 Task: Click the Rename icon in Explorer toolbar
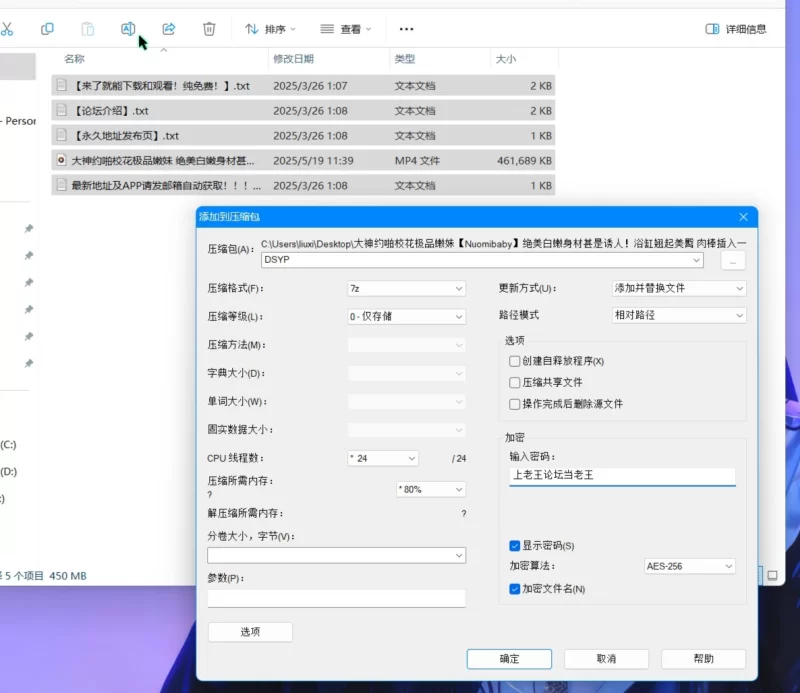128,29
